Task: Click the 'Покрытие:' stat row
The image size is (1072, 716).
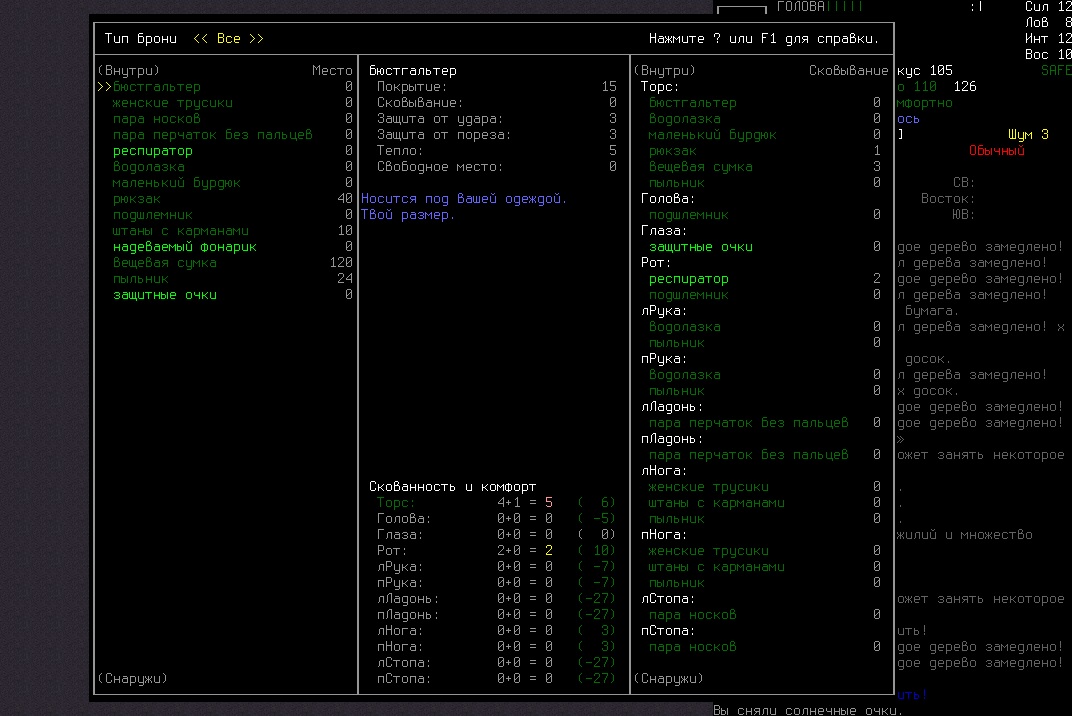Action: tap(496, 87)
